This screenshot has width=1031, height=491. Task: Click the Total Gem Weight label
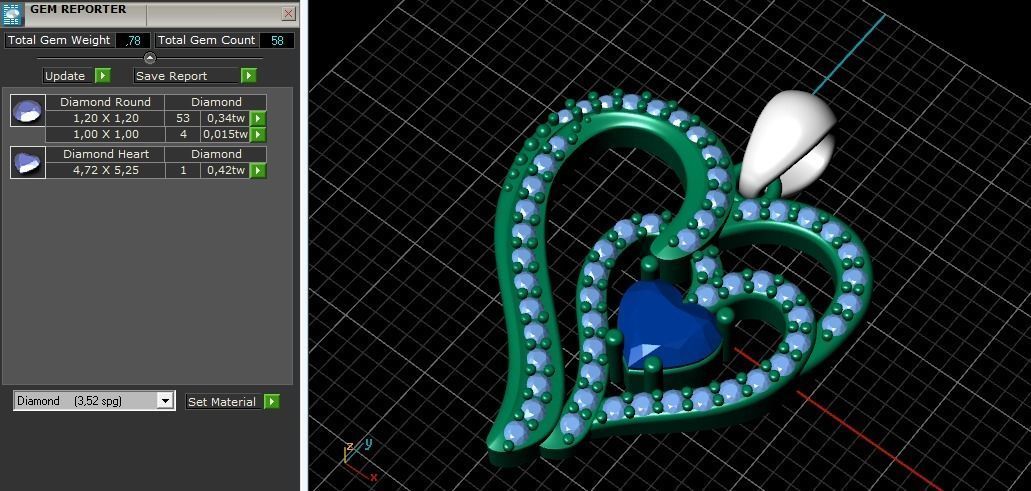click(59, 40)
